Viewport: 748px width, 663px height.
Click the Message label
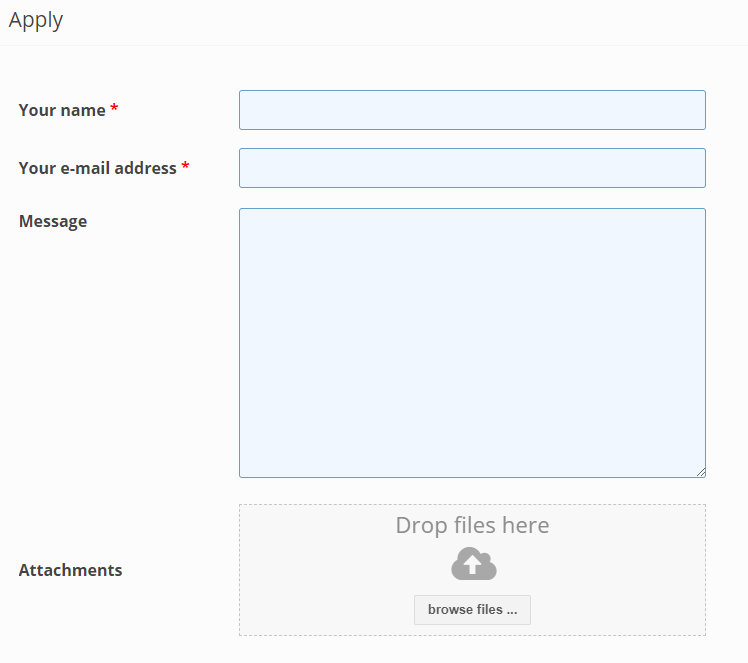[53, 221]
